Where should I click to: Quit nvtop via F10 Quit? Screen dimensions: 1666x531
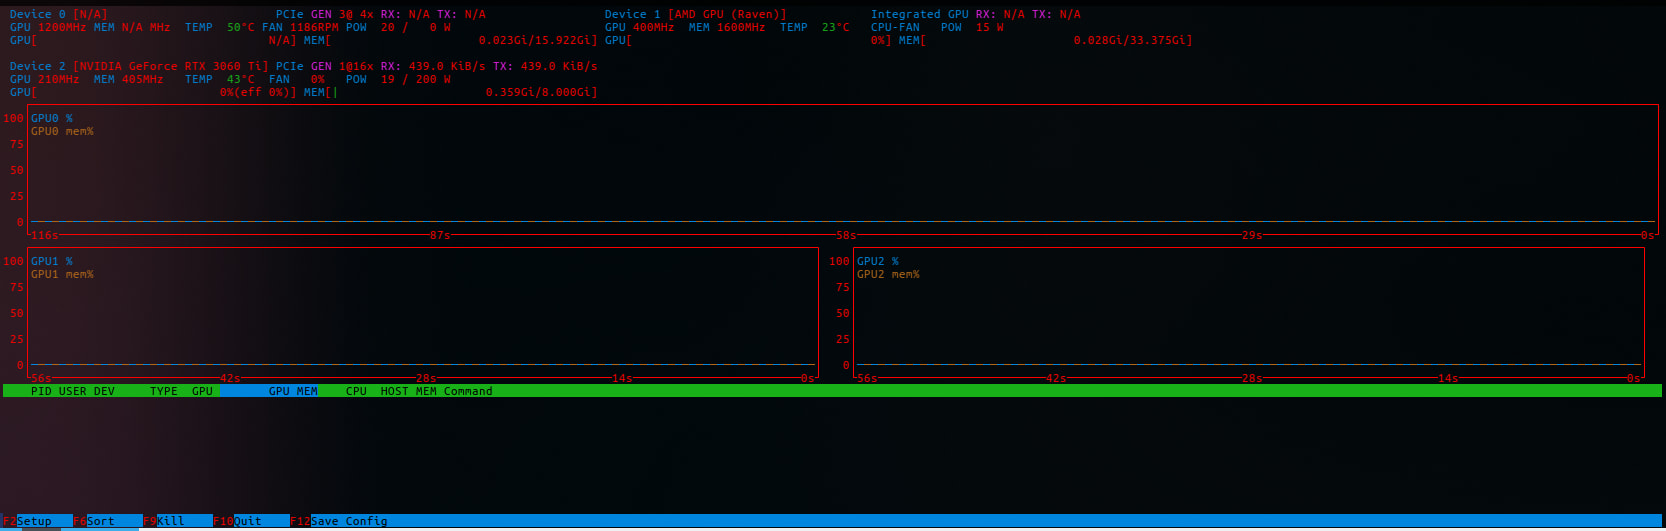point(239,521)
